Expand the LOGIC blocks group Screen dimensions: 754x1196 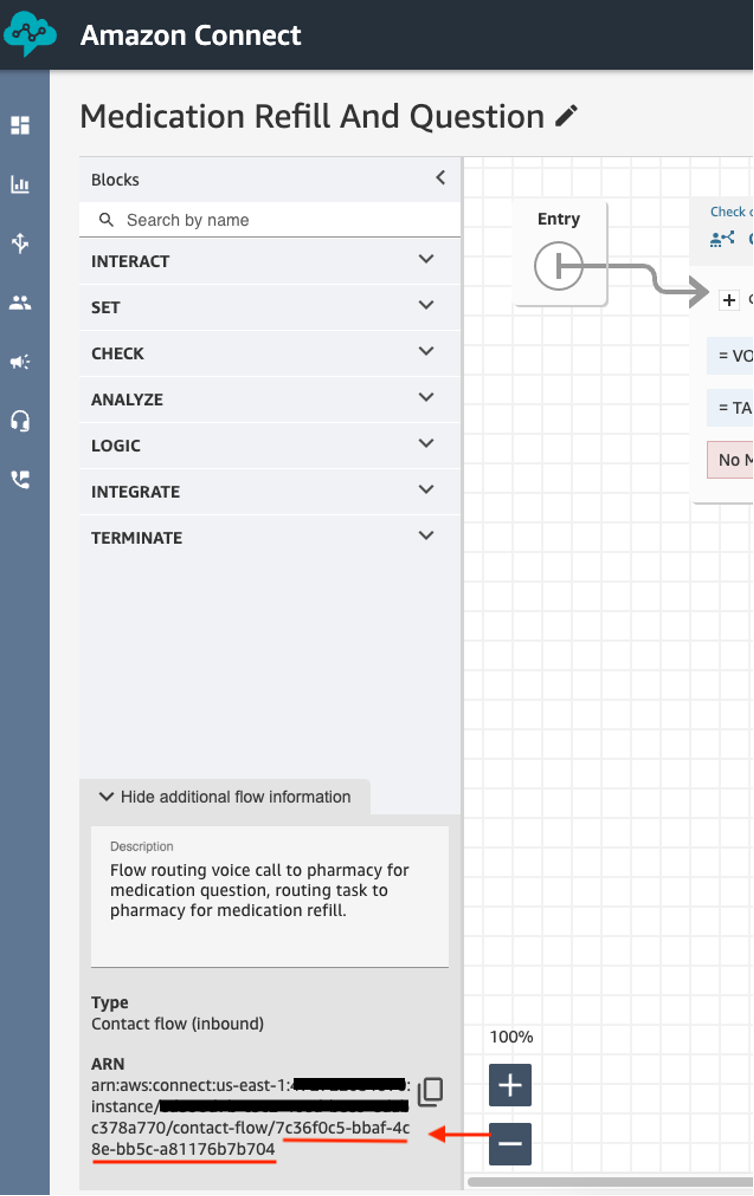[270, 445]
